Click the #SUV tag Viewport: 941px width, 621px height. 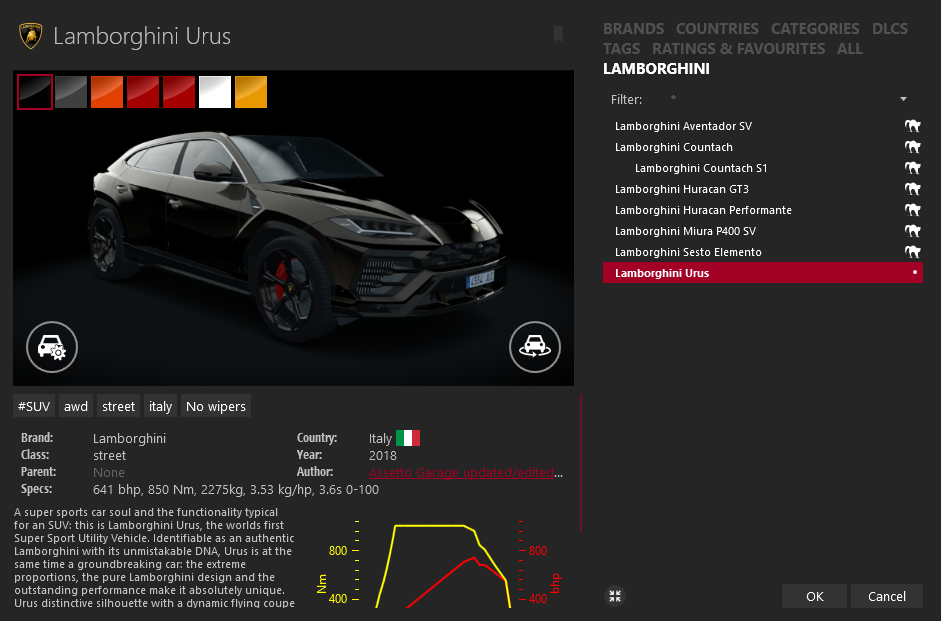click(34, 406)
